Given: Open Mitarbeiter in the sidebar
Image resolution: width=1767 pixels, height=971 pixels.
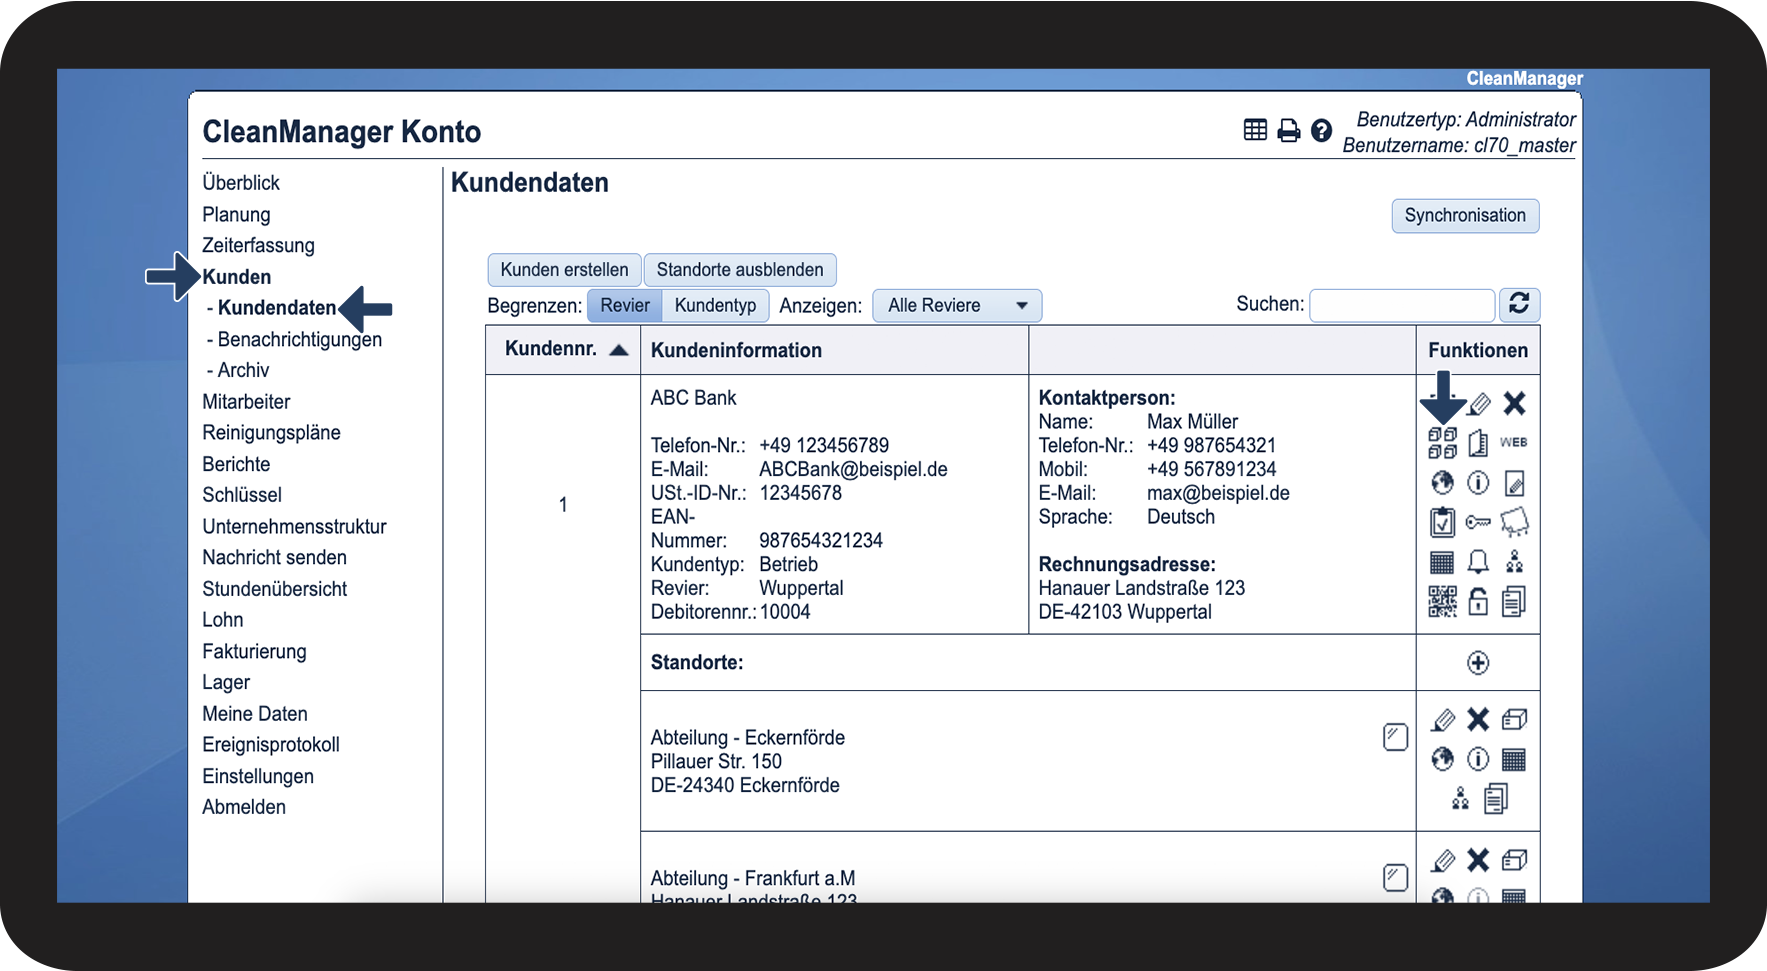Looking at the screenshot, I should coord(246,402).
